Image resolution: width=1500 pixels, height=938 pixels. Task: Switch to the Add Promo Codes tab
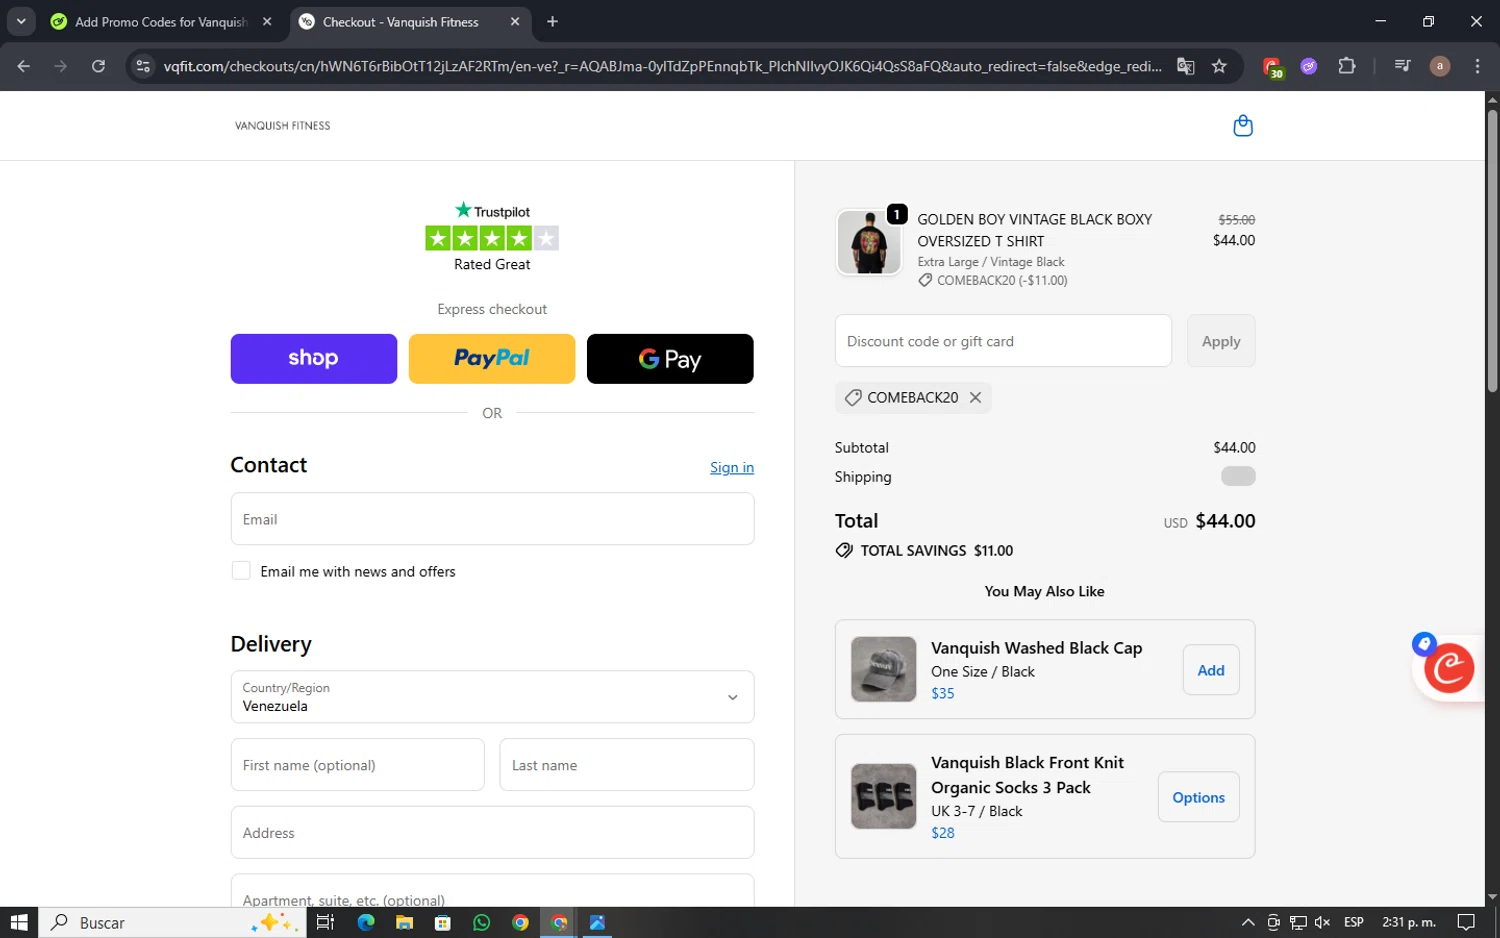160,22
